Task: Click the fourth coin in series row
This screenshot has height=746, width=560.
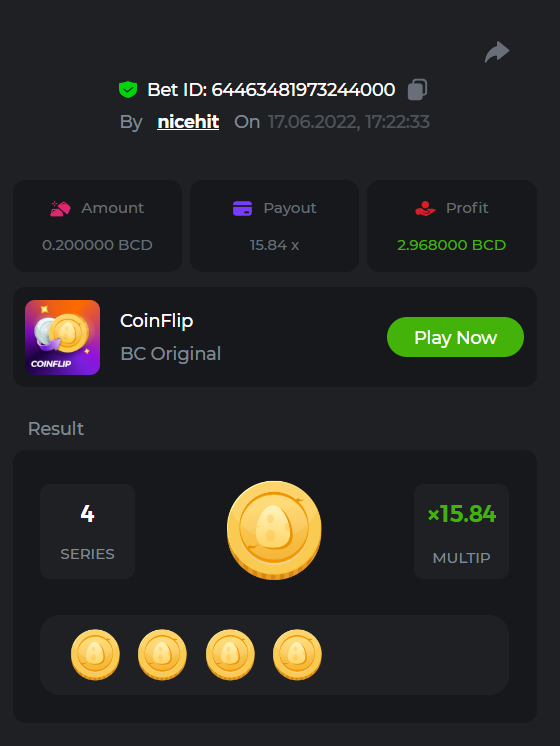Action: coord(297,655)
